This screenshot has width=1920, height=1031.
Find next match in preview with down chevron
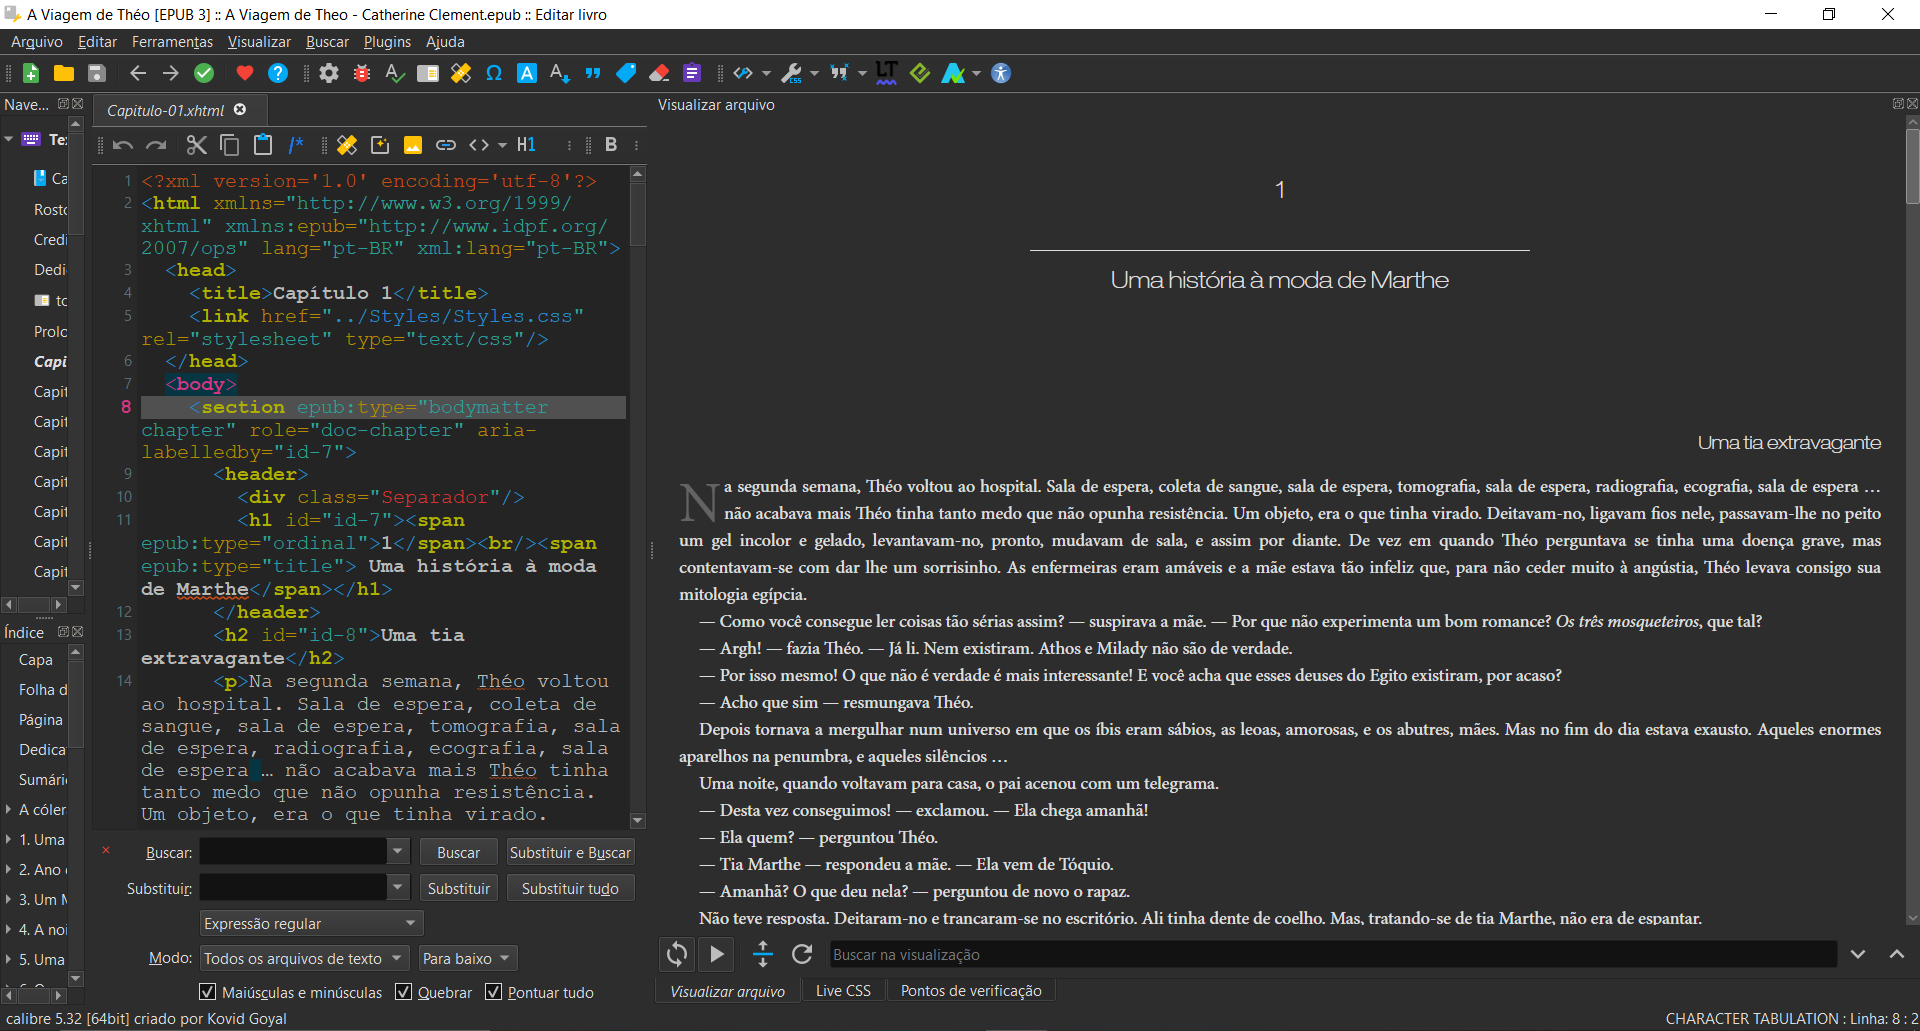pyautogui.click(x=1857, y=955)
